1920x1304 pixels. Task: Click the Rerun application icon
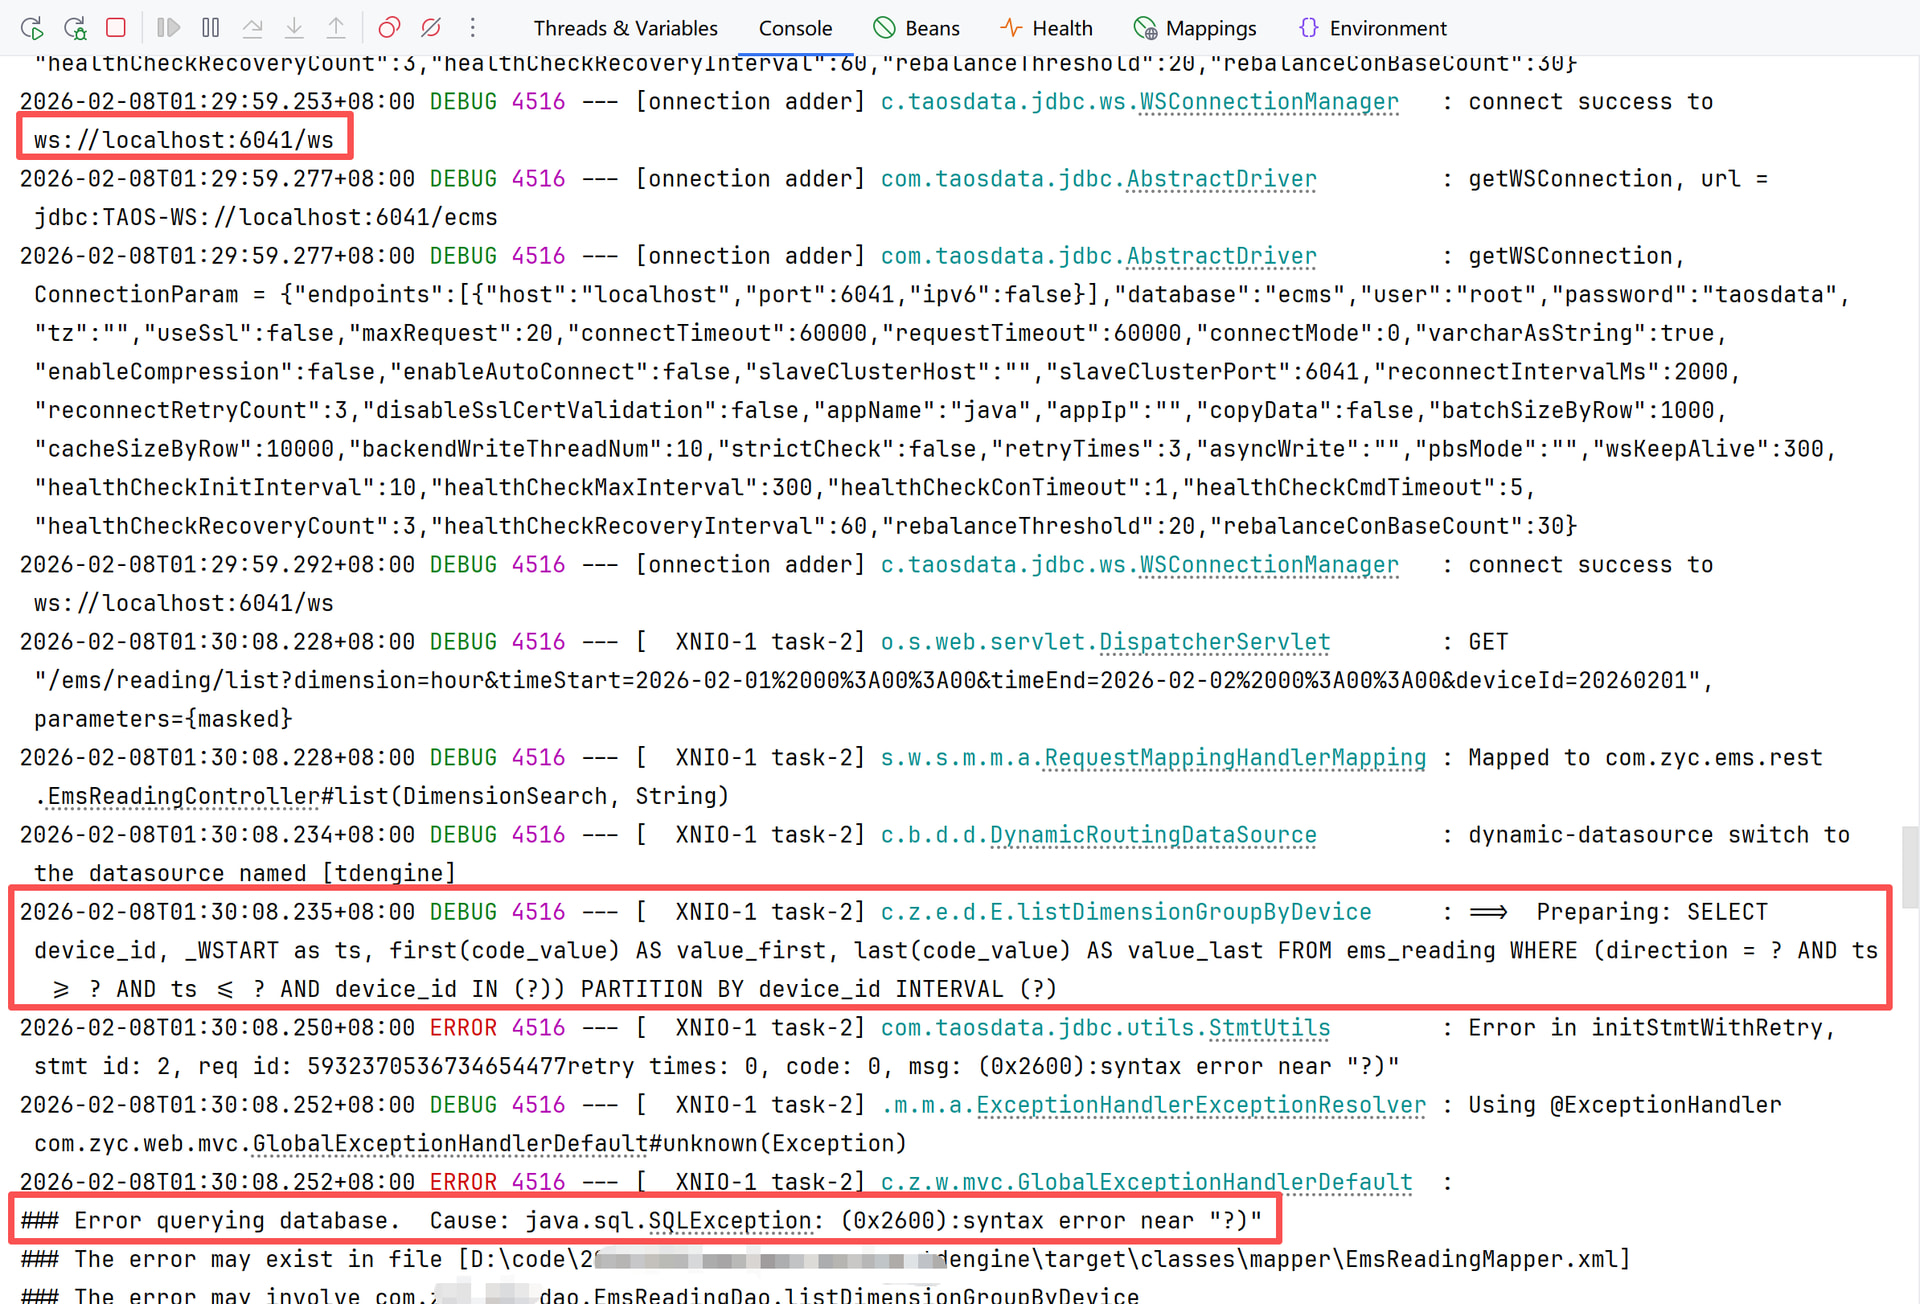coord(32,28)
